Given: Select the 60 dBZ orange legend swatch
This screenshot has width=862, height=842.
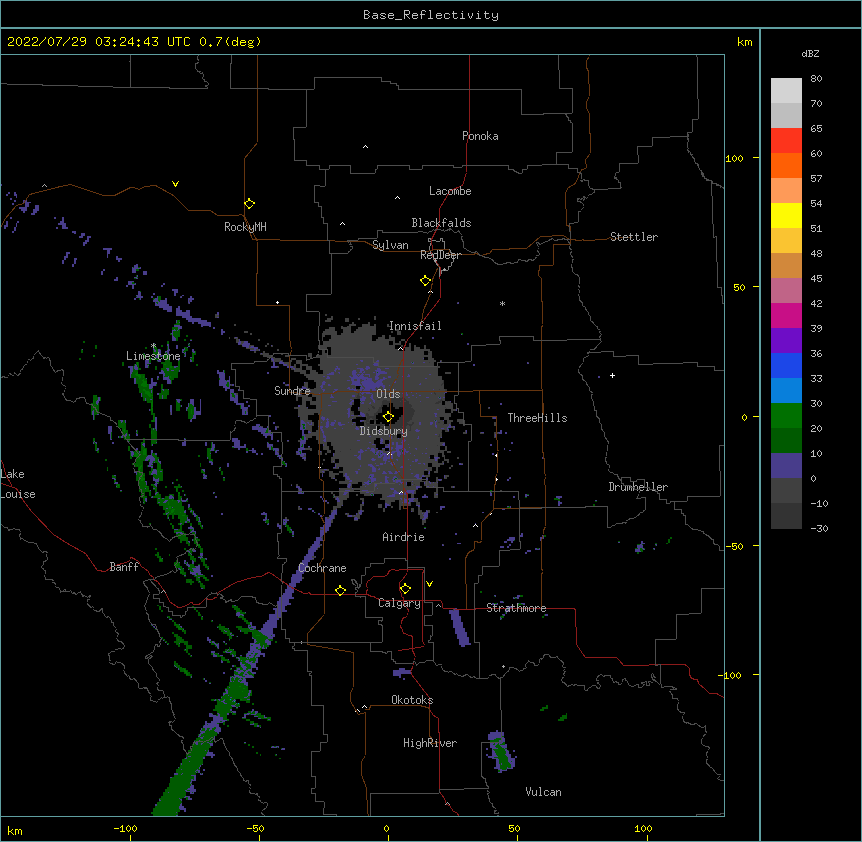Looking at the screenshot, I should pos(786,165).
